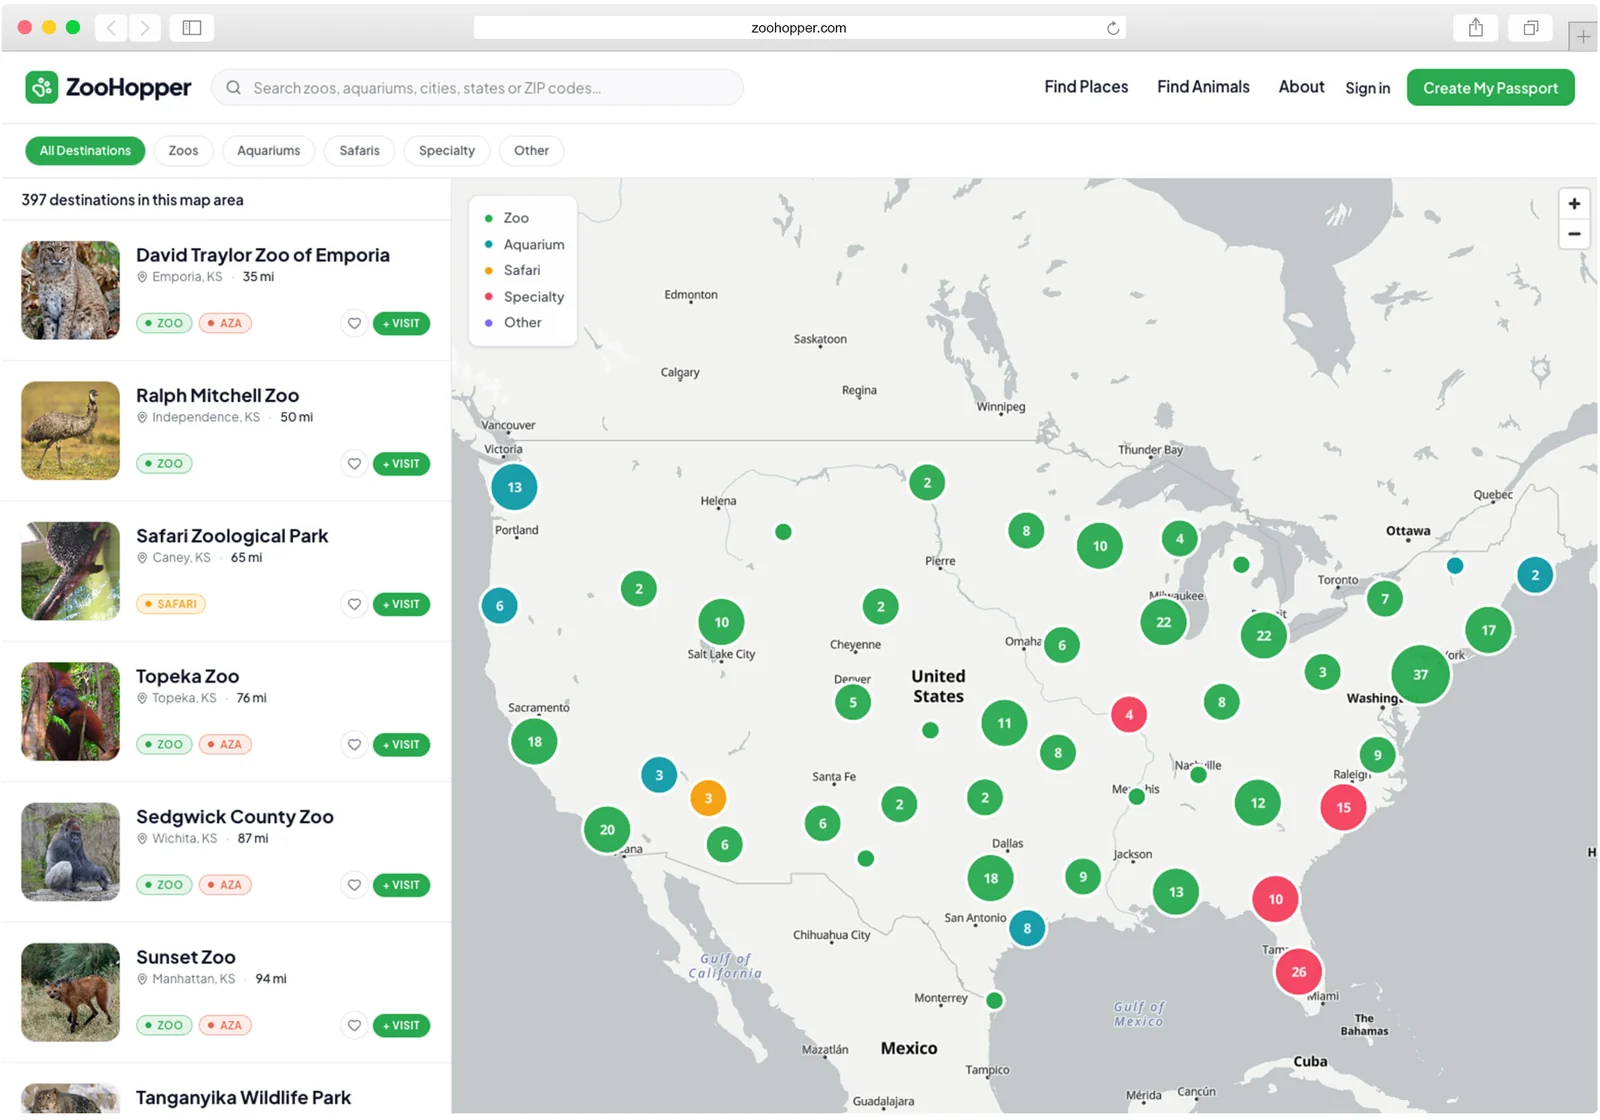The image size is (1600, 1120).
Task: Open the red 26 cluster near Miami
Action: (1299, 972)
